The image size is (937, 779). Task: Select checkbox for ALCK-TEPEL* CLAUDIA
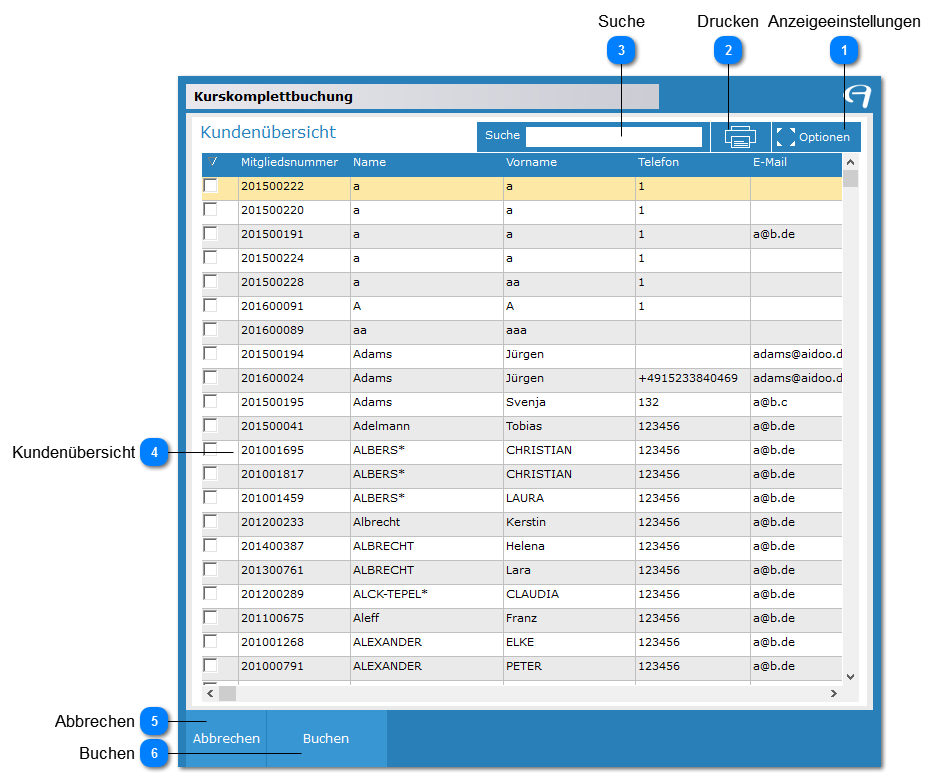[x=210, y=593]
